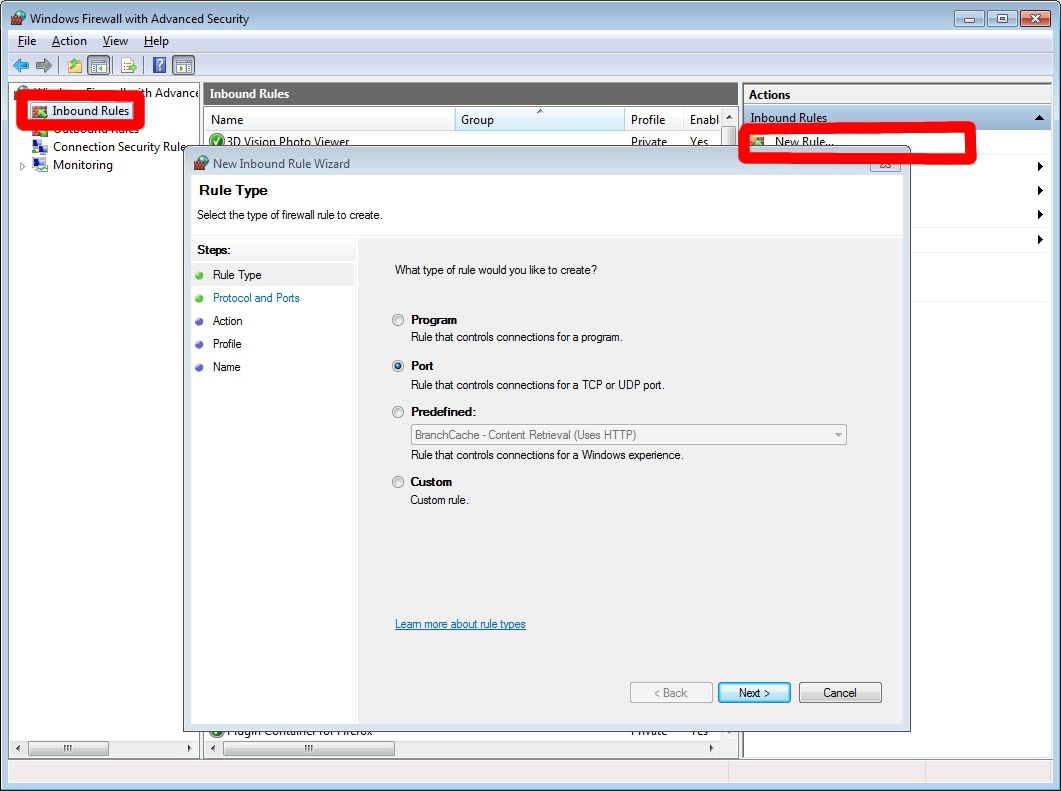This screenshot has height=791, width=1061.
Task: Toggle the Show/Hide Action Pane icon
Action: click(183, 66)
